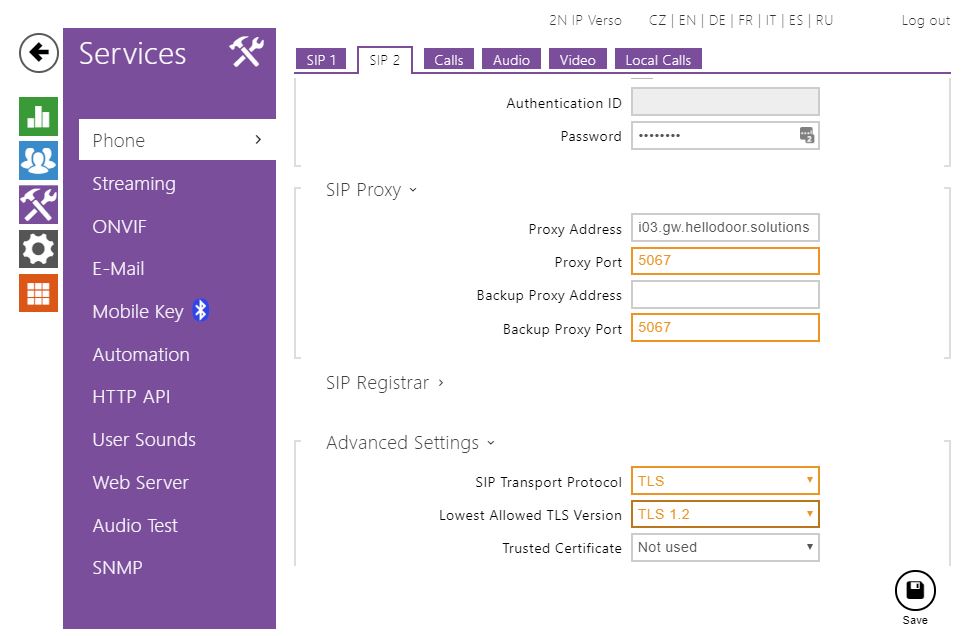The width and height of the screenshot is (969, 636).
Task: Switch to the SIP 1 tab
Action: click(322, 60)
